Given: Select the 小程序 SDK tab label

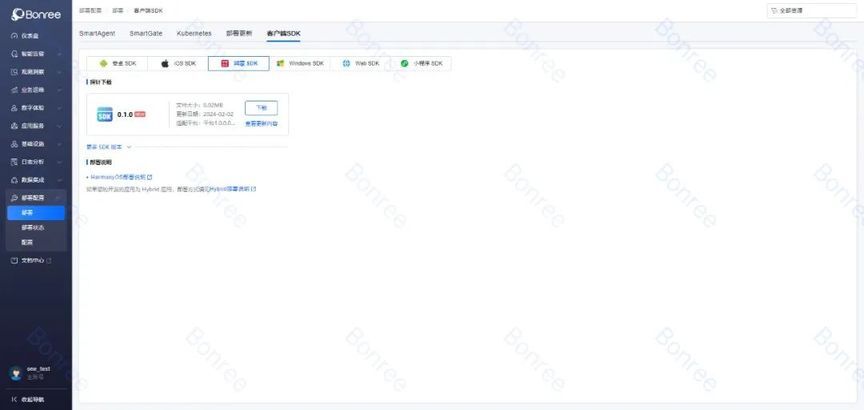Looking at the screenshot, I should click(x=428, y=63).
